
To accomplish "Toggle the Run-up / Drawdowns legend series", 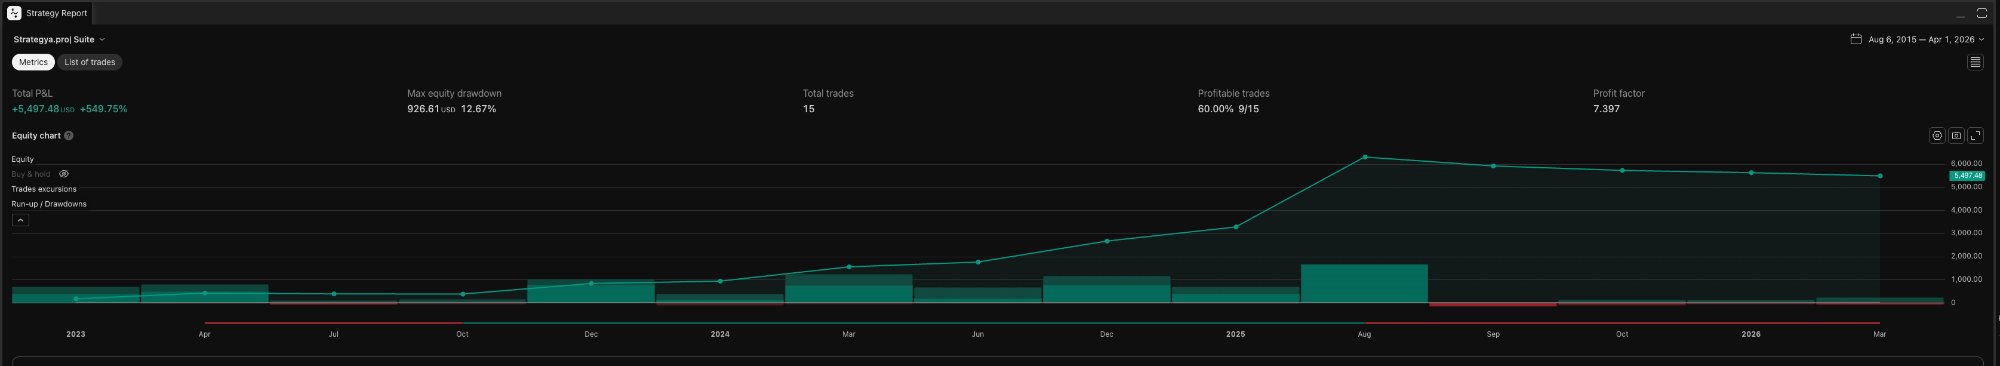I will coord(49,204).
